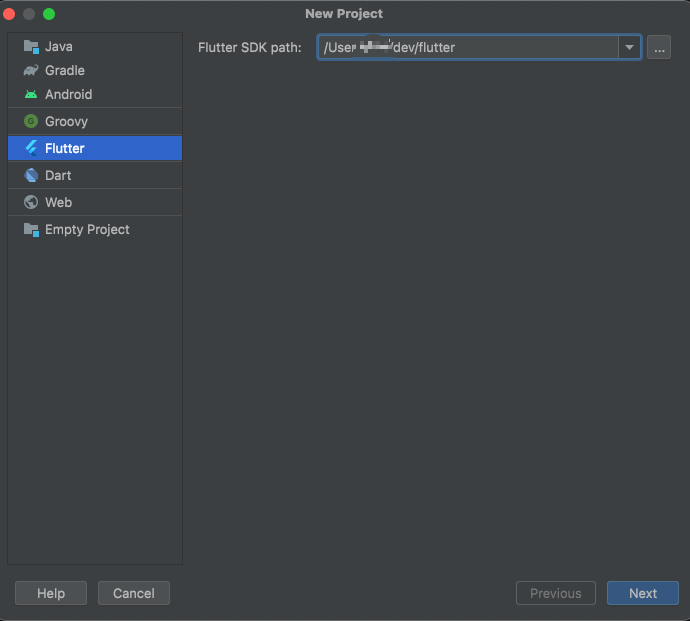Go to Previous wizard step

[x=556, y=593]
